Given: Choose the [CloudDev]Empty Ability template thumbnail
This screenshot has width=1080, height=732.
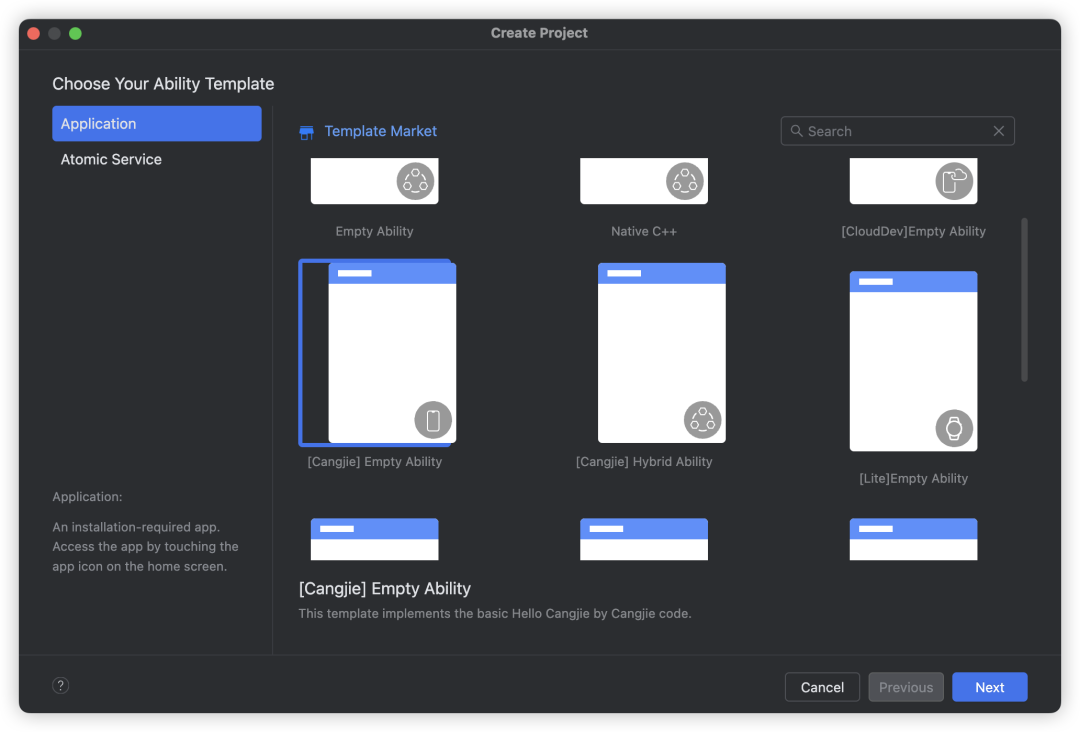Looking at the screenshot, I should coord(913,181).
